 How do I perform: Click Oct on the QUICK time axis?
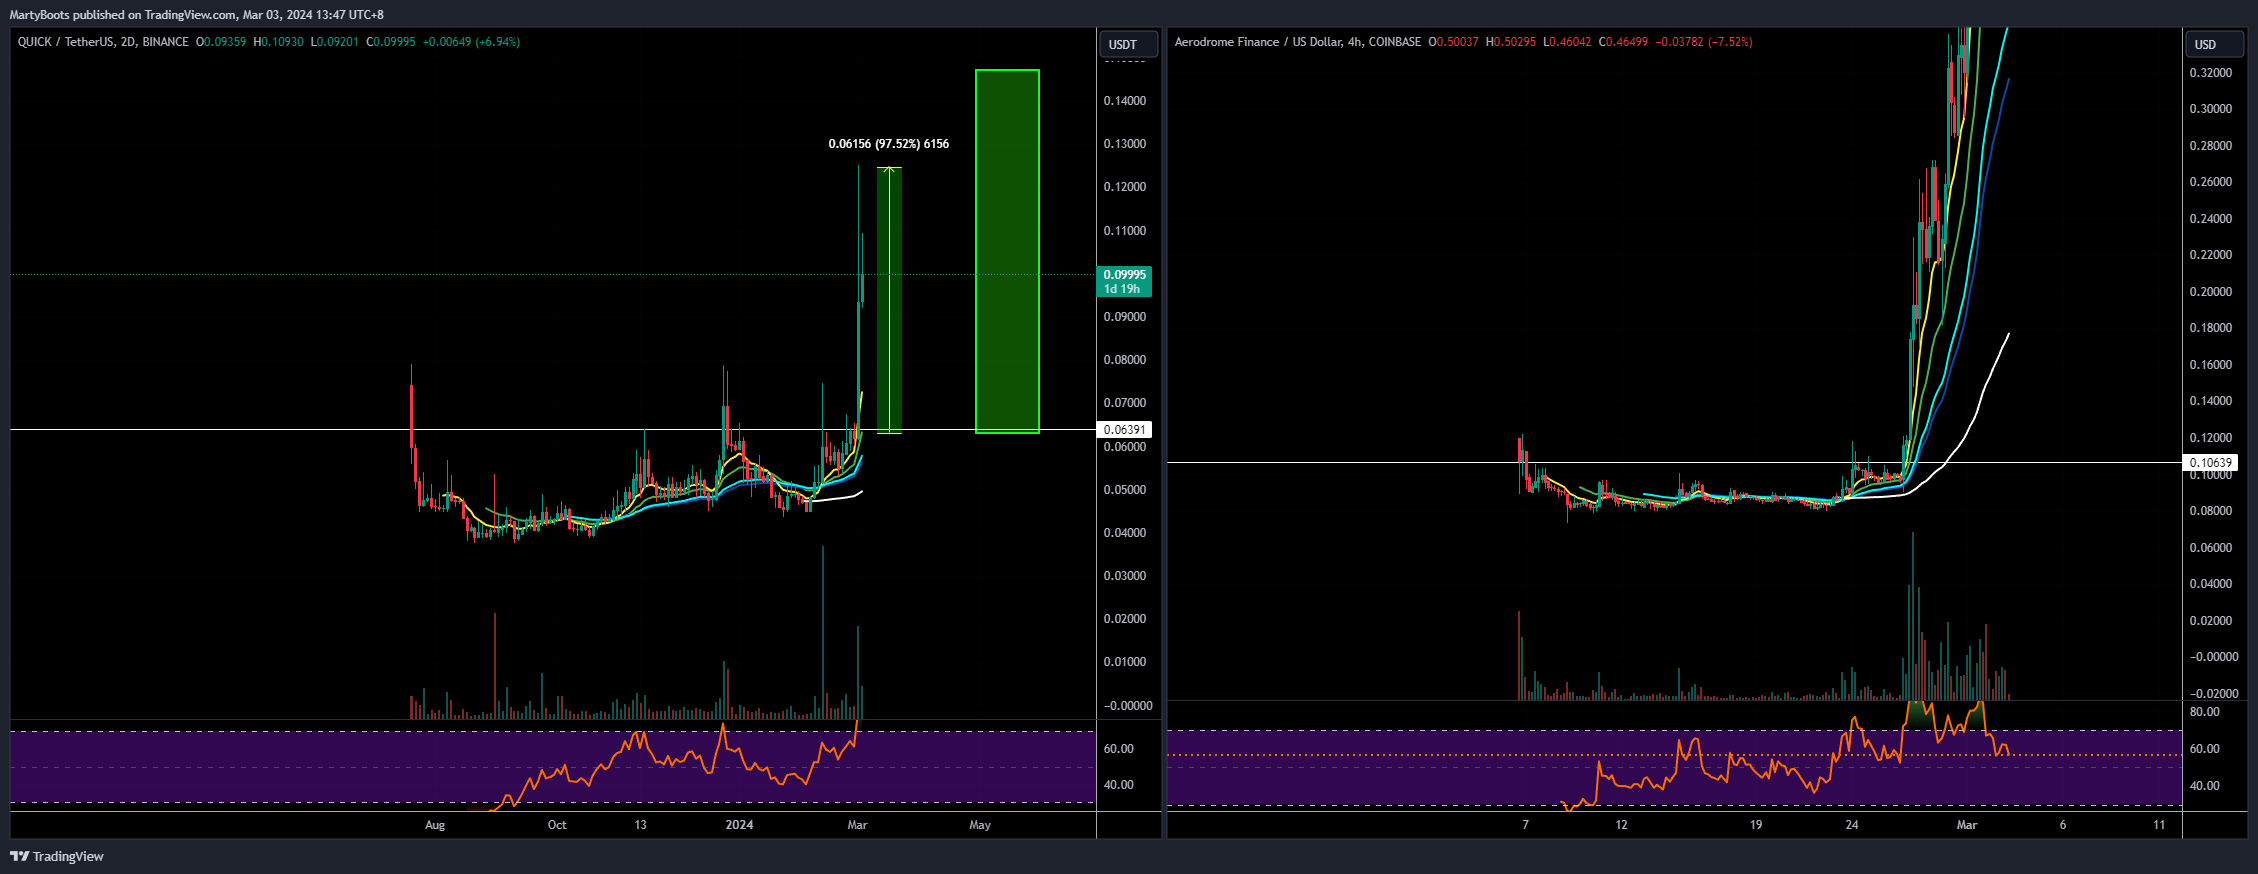(x=557, y=825)
